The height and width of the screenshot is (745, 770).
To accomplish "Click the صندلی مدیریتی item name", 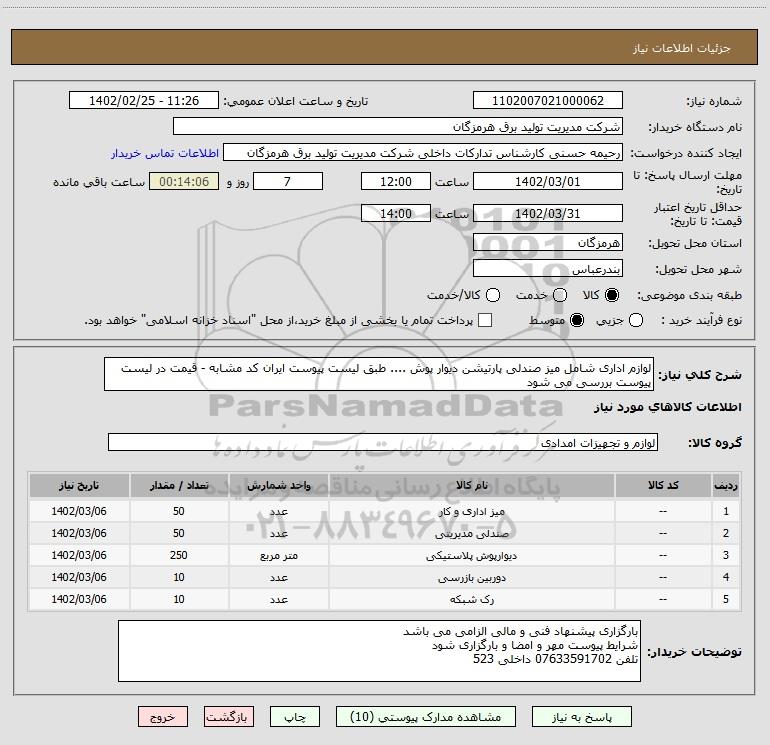I will (471, 533).
